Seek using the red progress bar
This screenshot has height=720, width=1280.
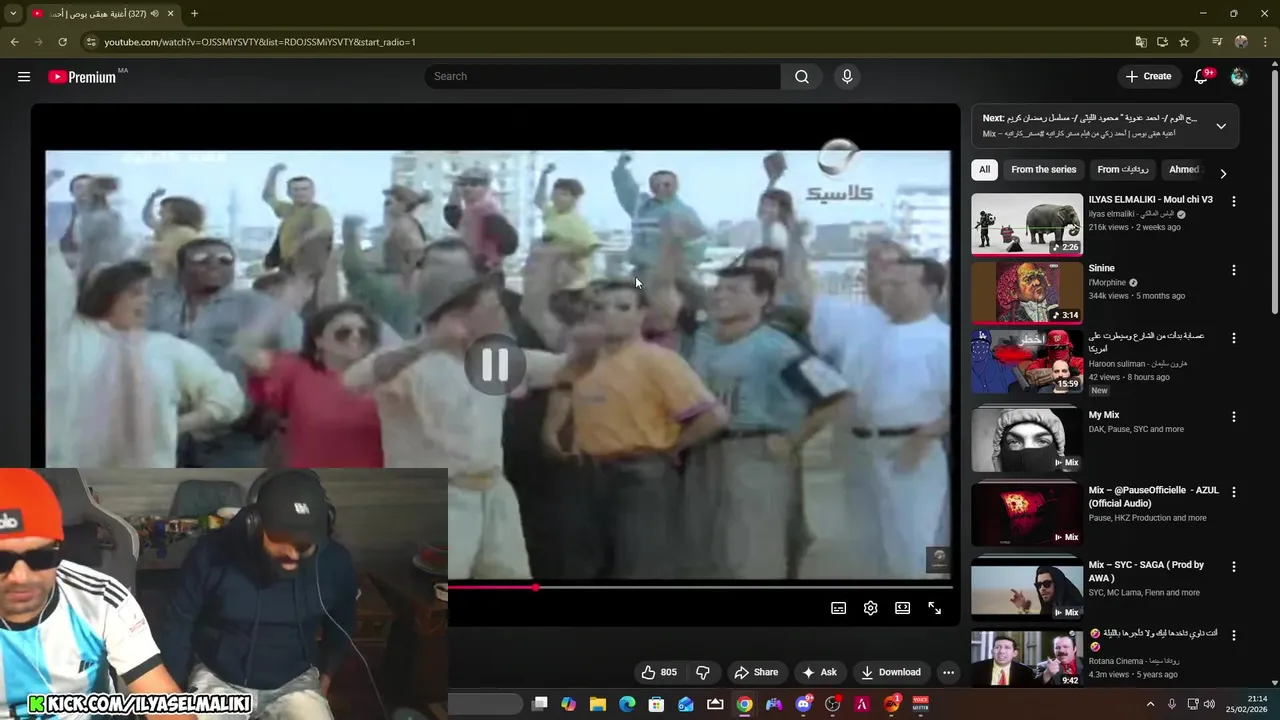tap(700, 587)
